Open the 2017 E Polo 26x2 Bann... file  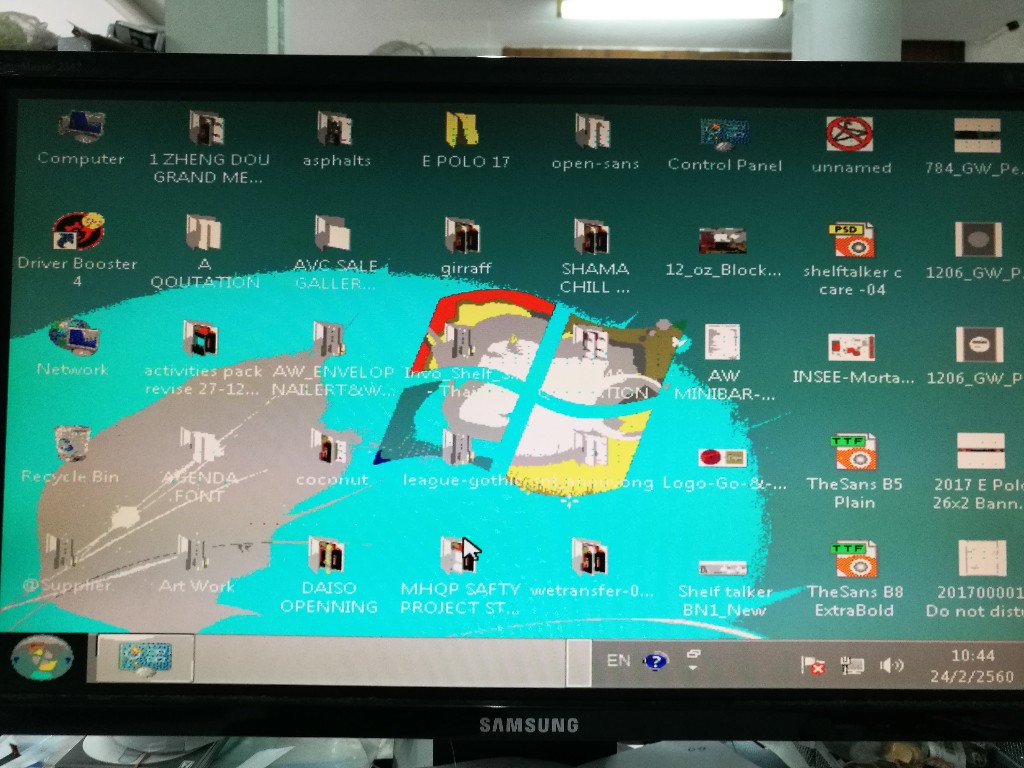pyautogui.click(x=981, y=451)
